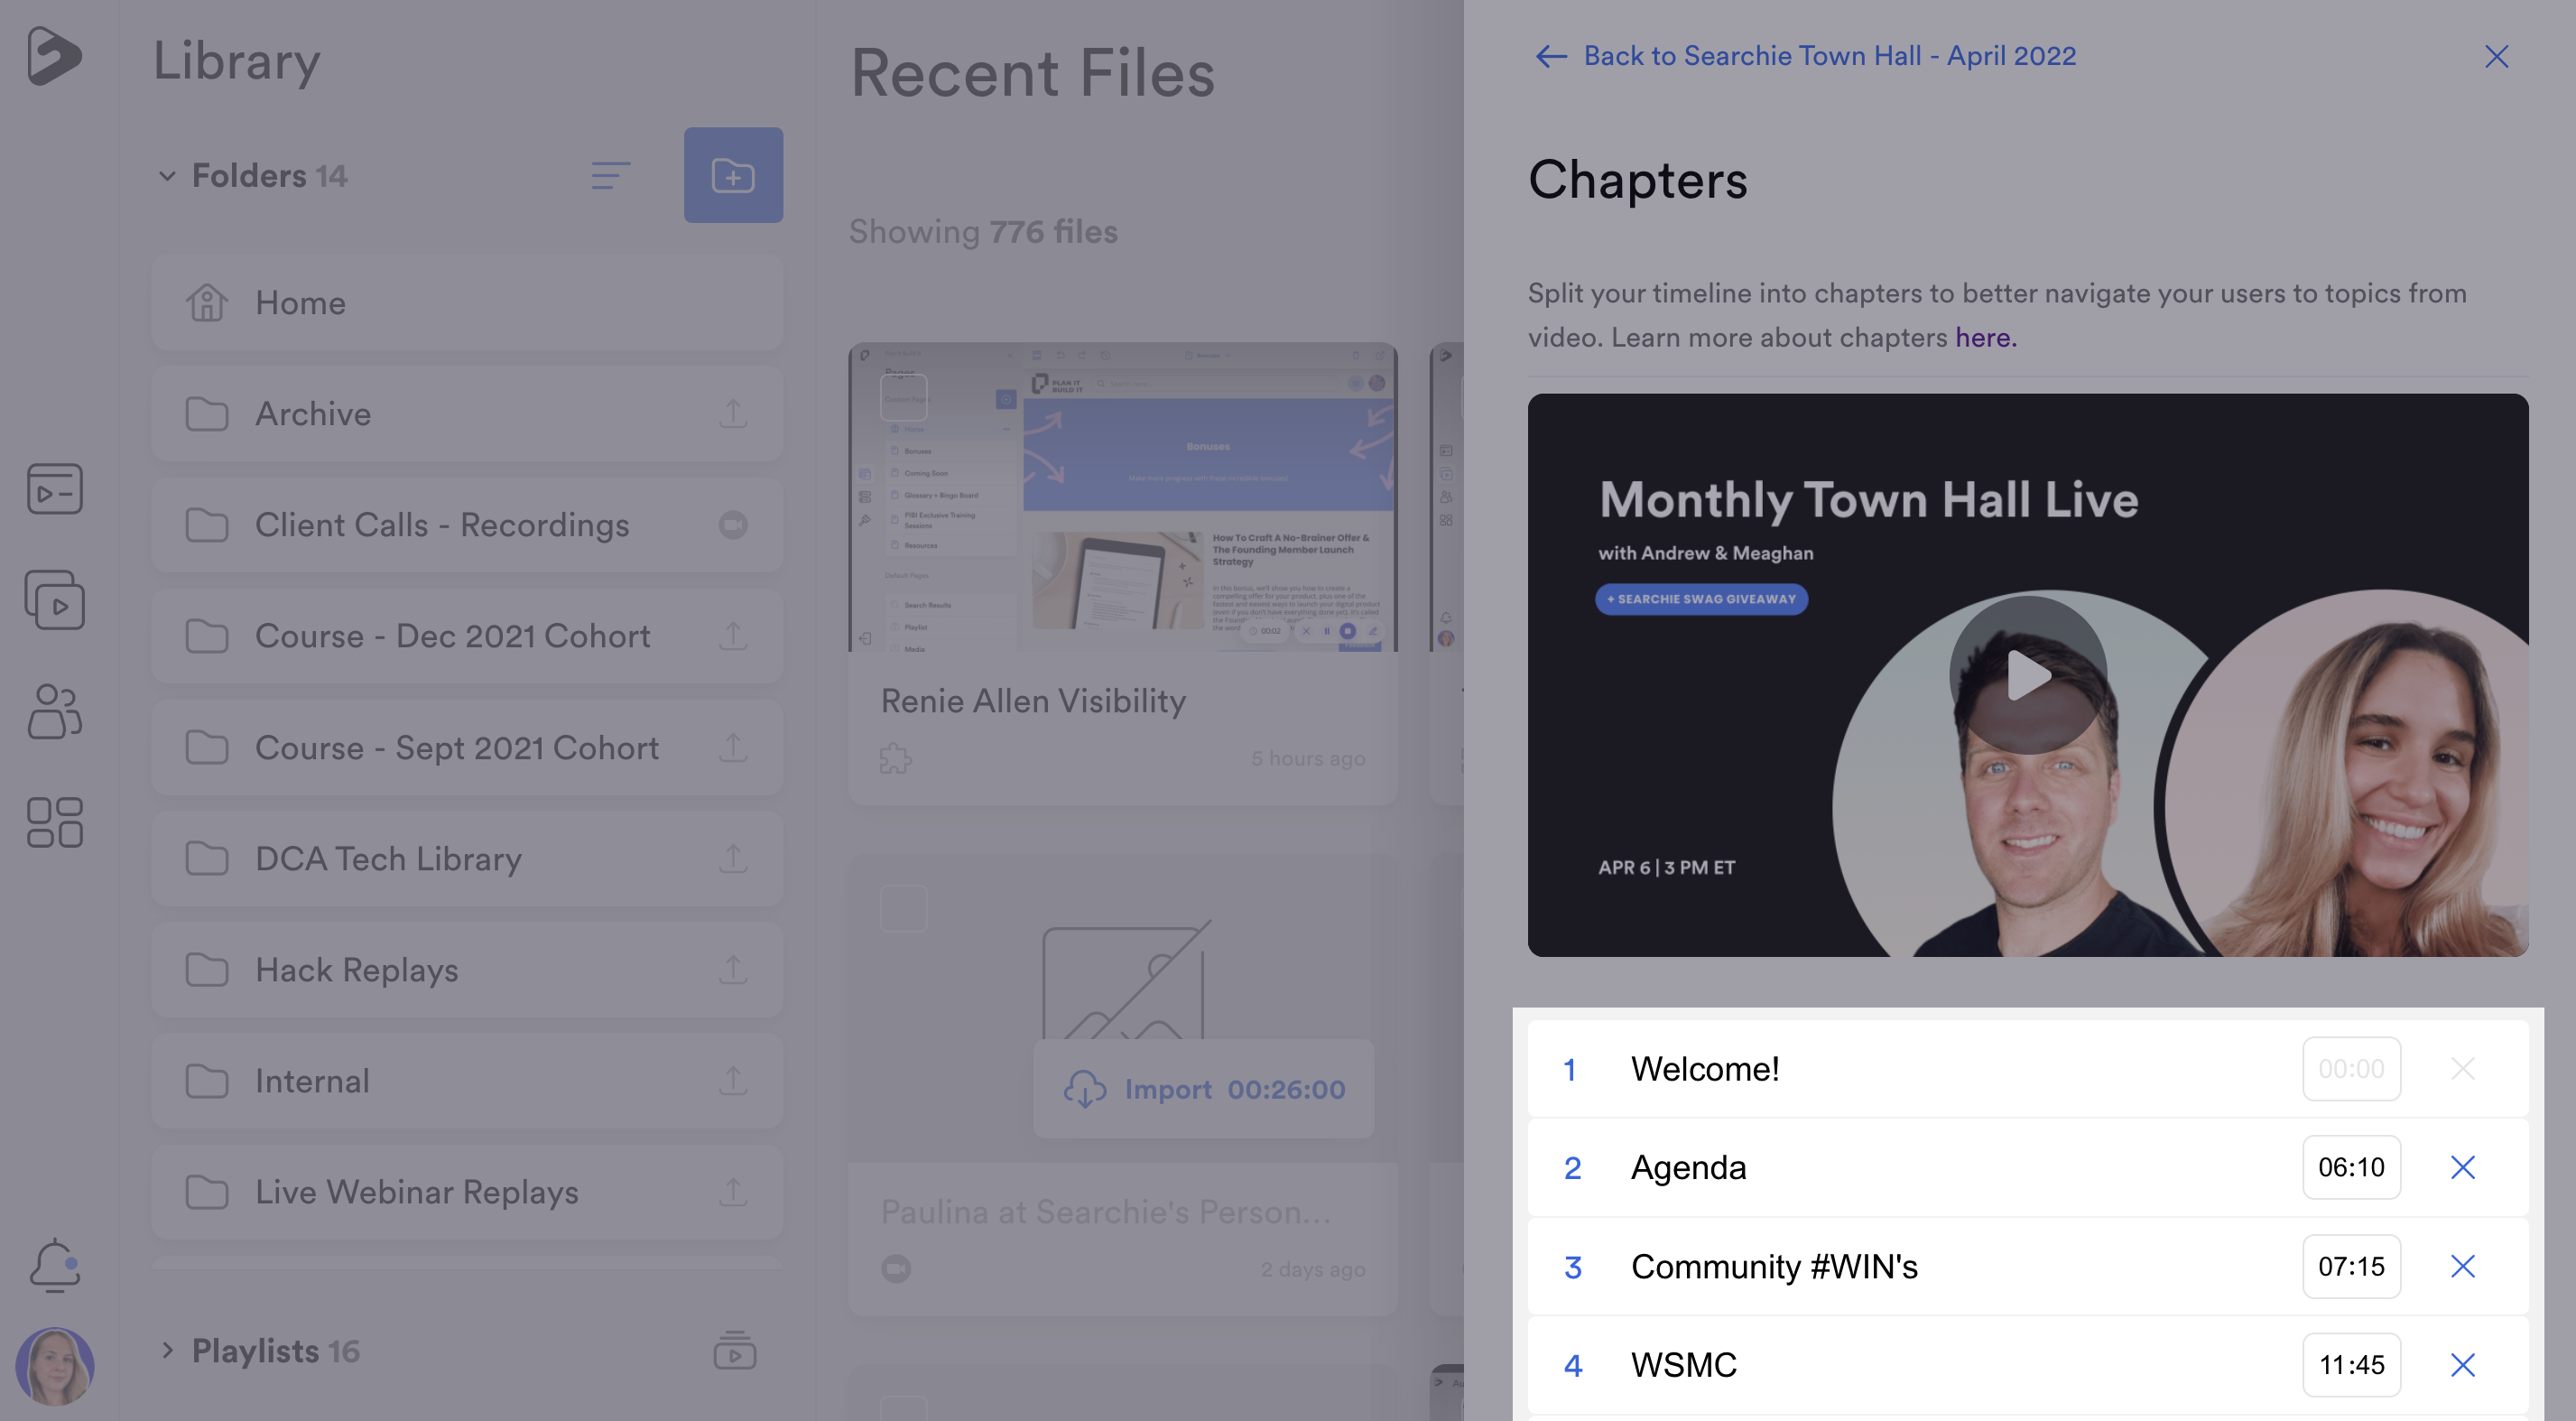The height and width of the screenshot is (1421, 2576).
Task: Collapse the Folders section
Action: [167, 176]
